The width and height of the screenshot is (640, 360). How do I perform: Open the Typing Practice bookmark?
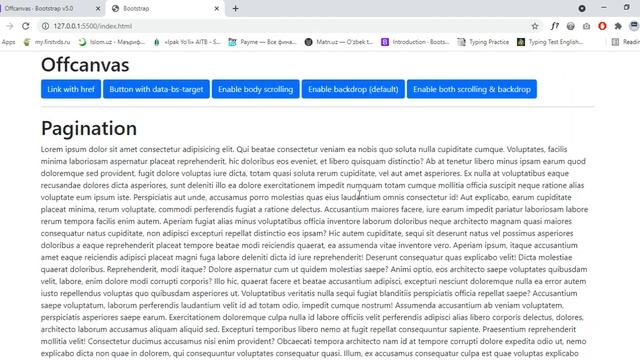pyautogui.click(x=483, y=42)
